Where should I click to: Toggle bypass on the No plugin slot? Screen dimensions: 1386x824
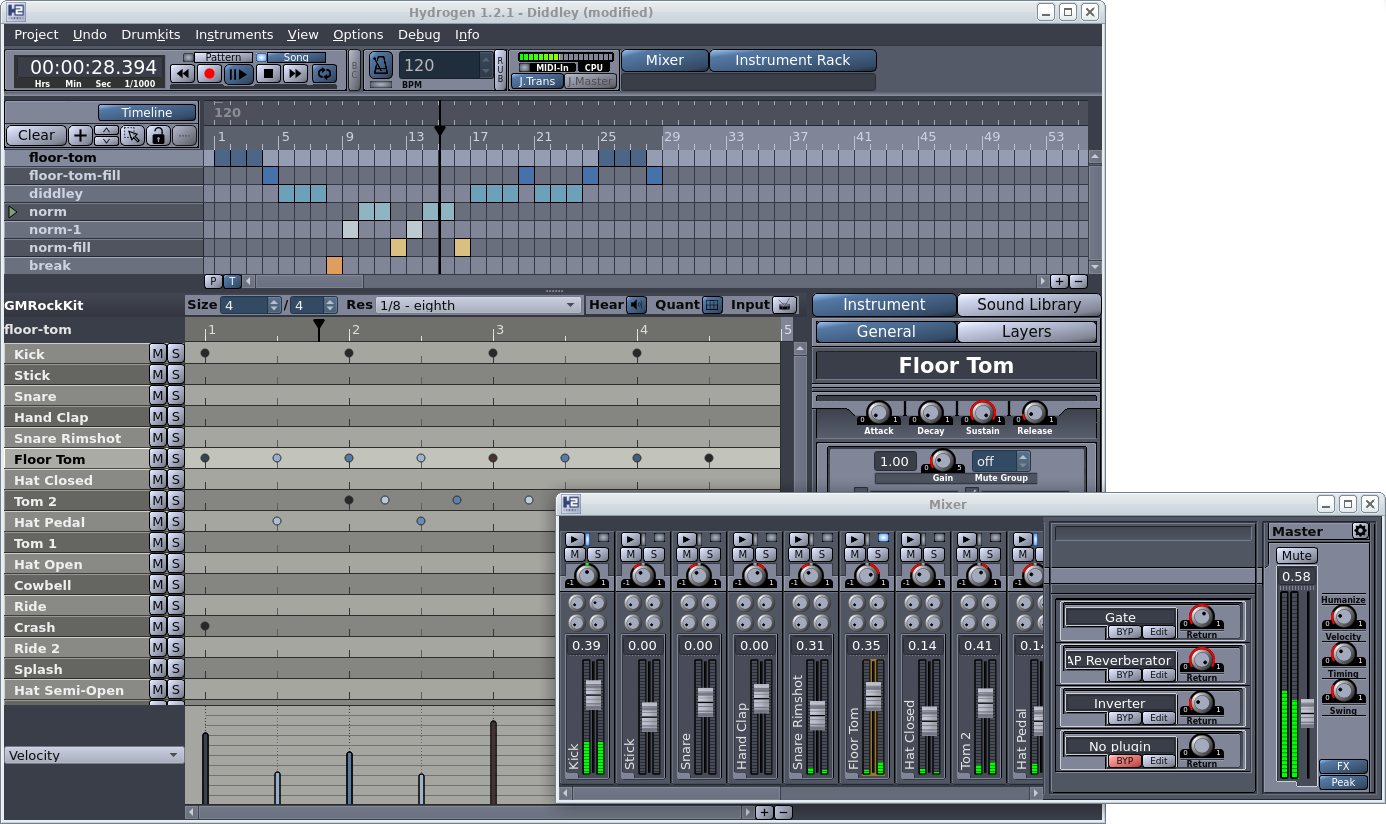coord(1125,761)
